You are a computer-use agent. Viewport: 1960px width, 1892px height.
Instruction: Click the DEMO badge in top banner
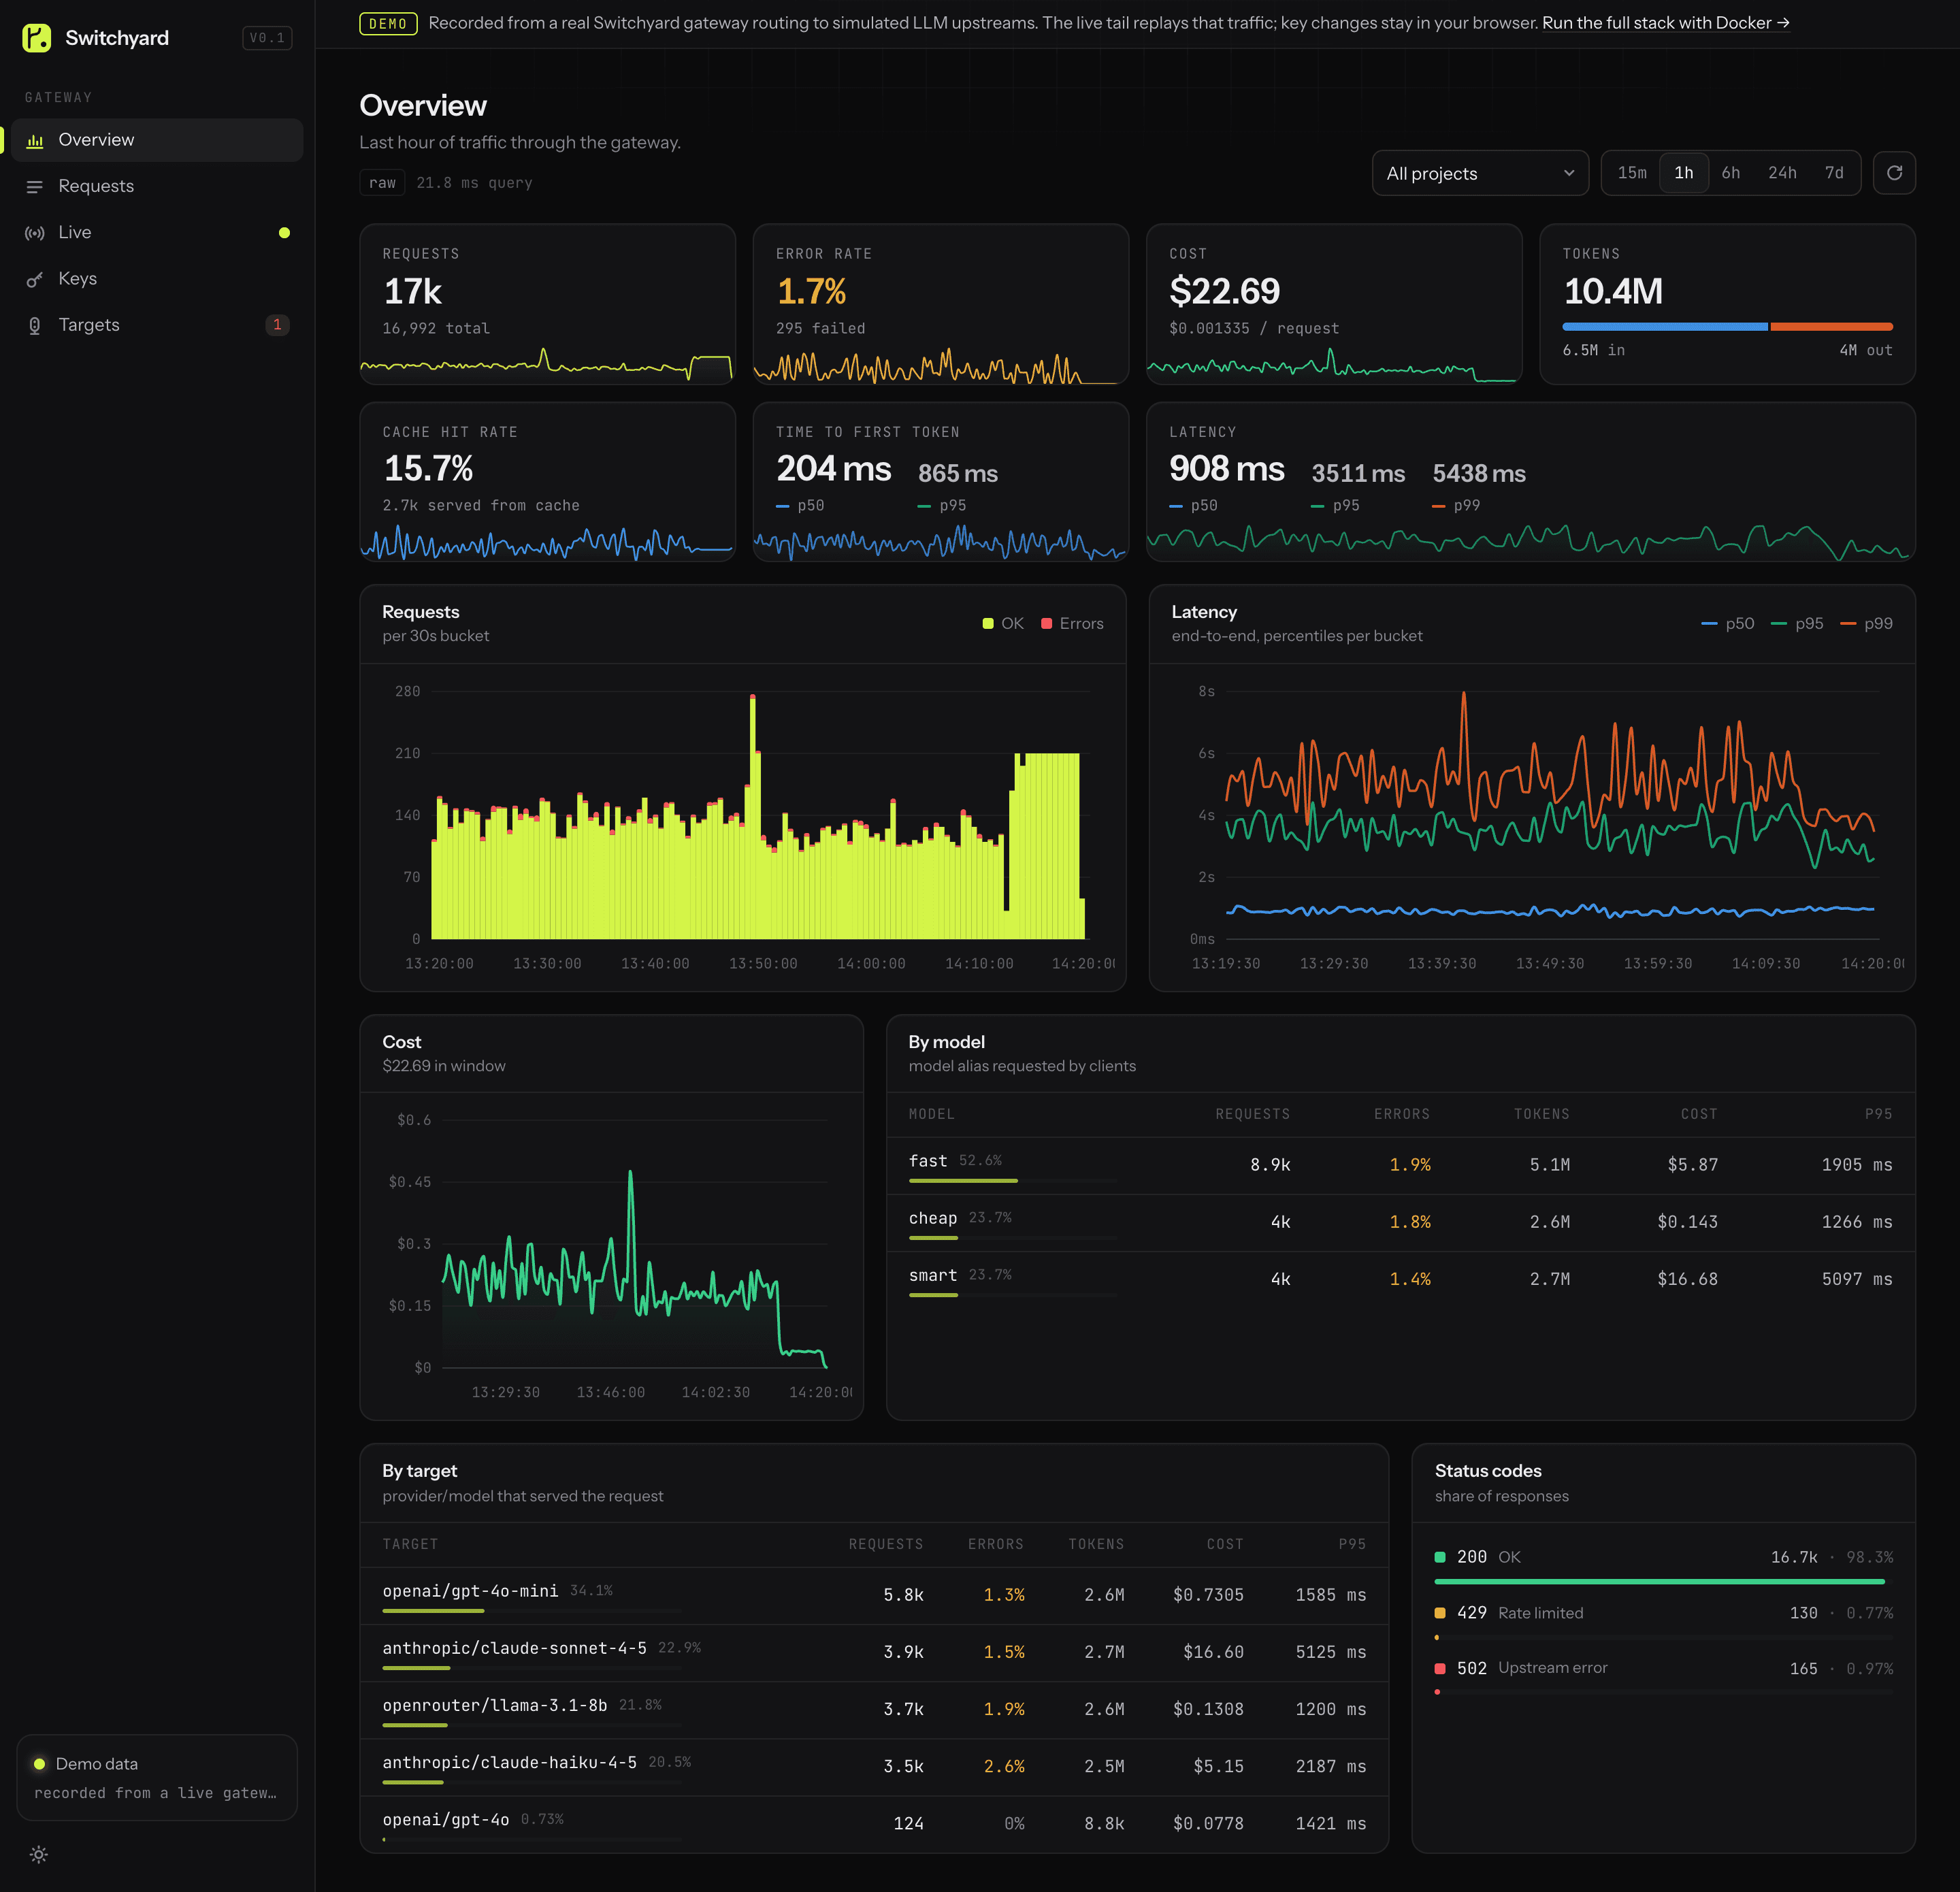[x=388, y=23]
